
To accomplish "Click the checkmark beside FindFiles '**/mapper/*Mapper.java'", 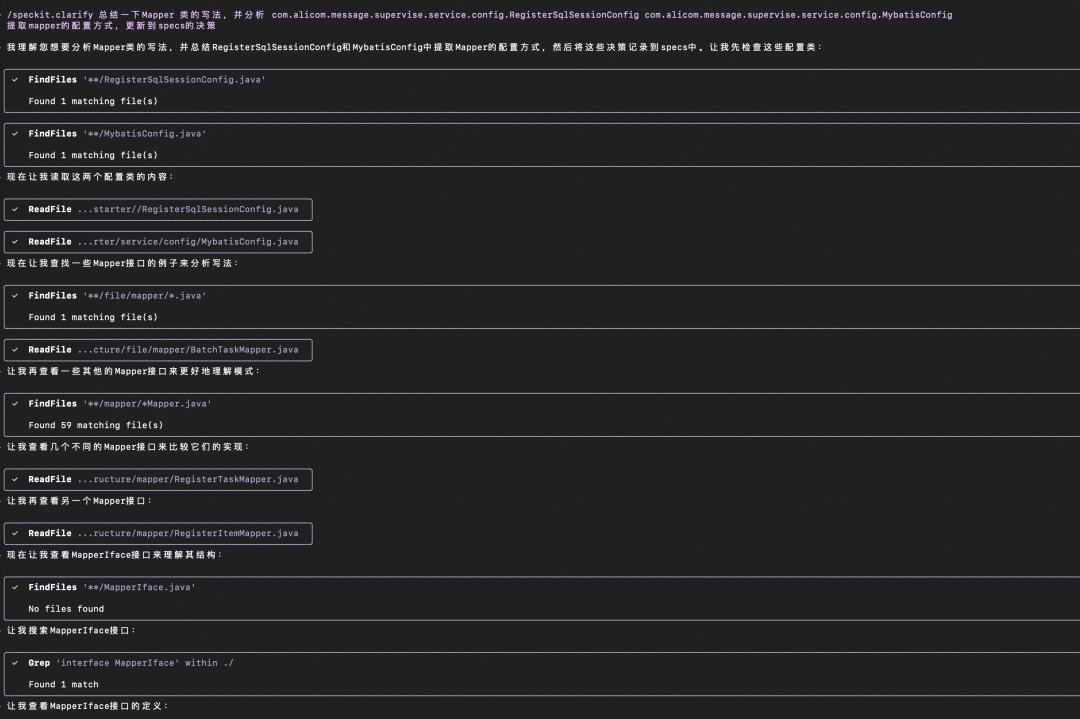I will 15,404.
